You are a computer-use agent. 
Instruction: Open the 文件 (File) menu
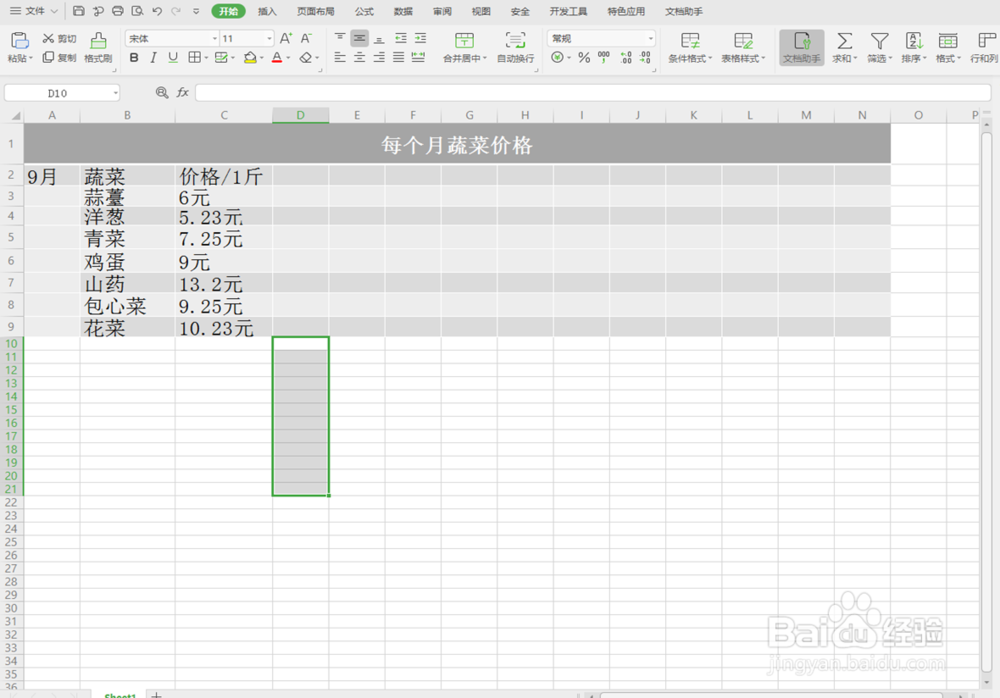[35, 11]
